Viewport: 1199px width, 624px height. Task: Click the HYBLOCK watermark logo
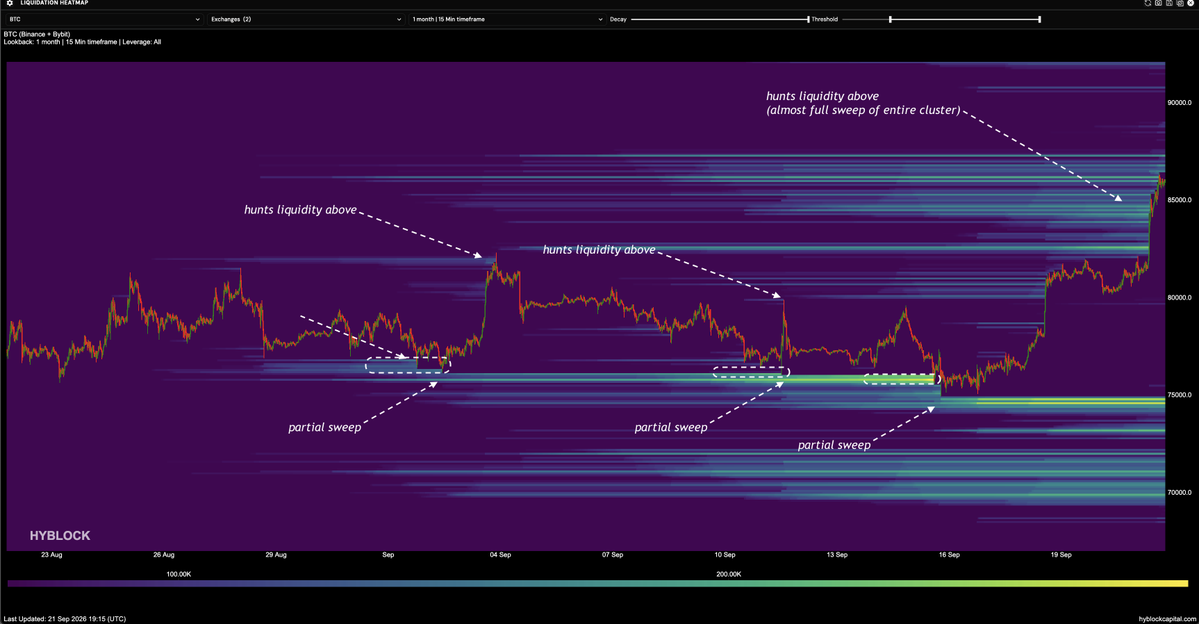click(60, 536)
